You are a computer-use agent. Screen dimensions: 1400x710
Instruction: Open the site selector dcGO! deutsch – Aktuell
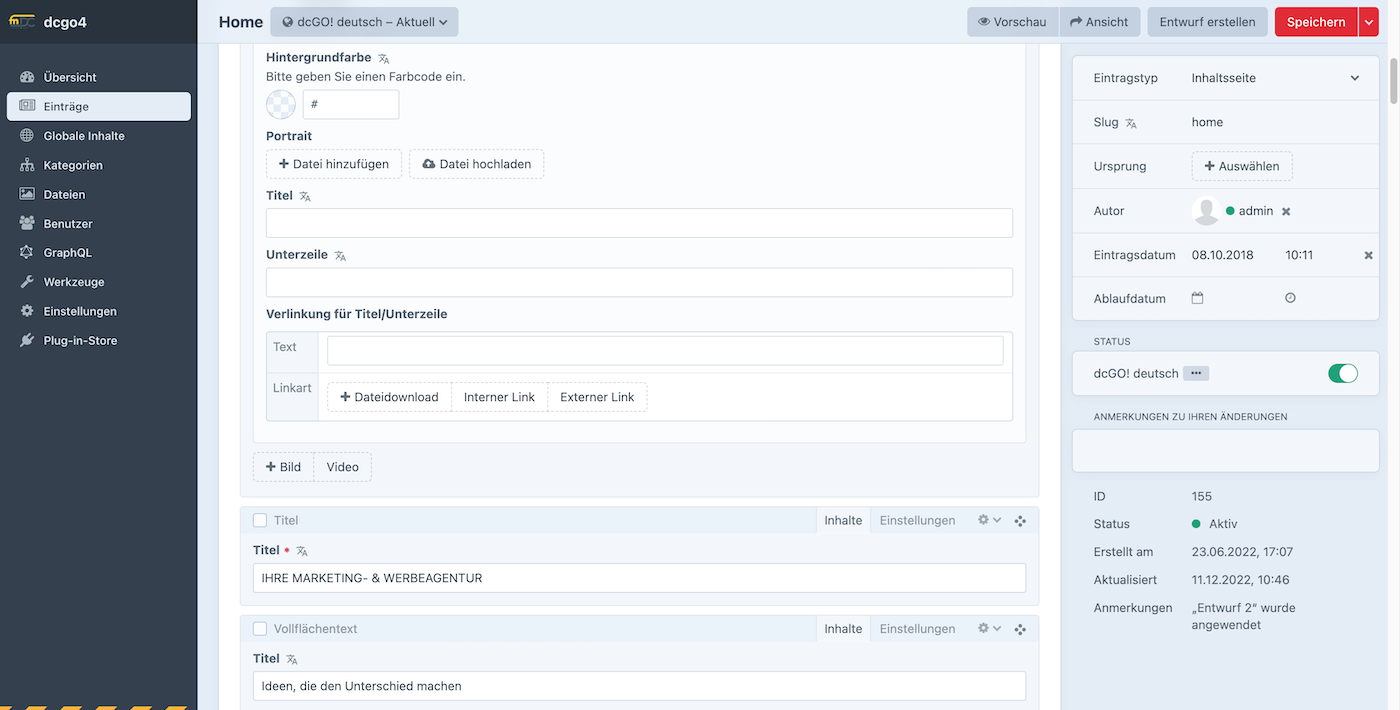click(x=364, y=22)
